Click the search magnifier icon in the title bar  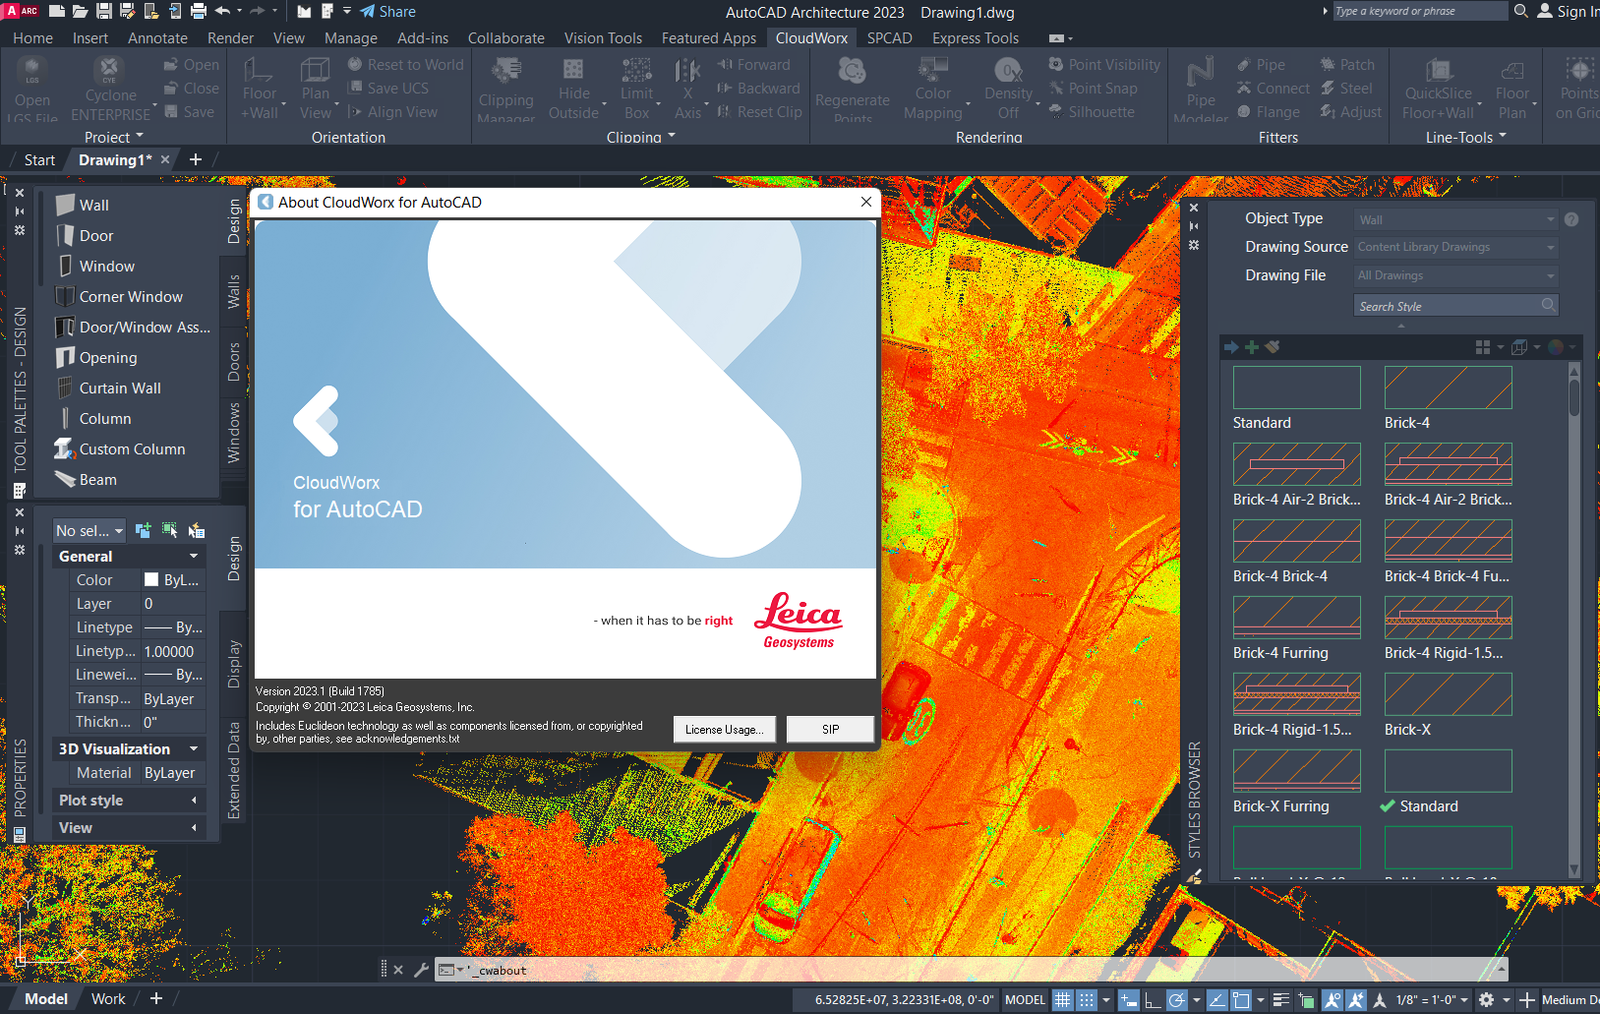point(1521,11)
